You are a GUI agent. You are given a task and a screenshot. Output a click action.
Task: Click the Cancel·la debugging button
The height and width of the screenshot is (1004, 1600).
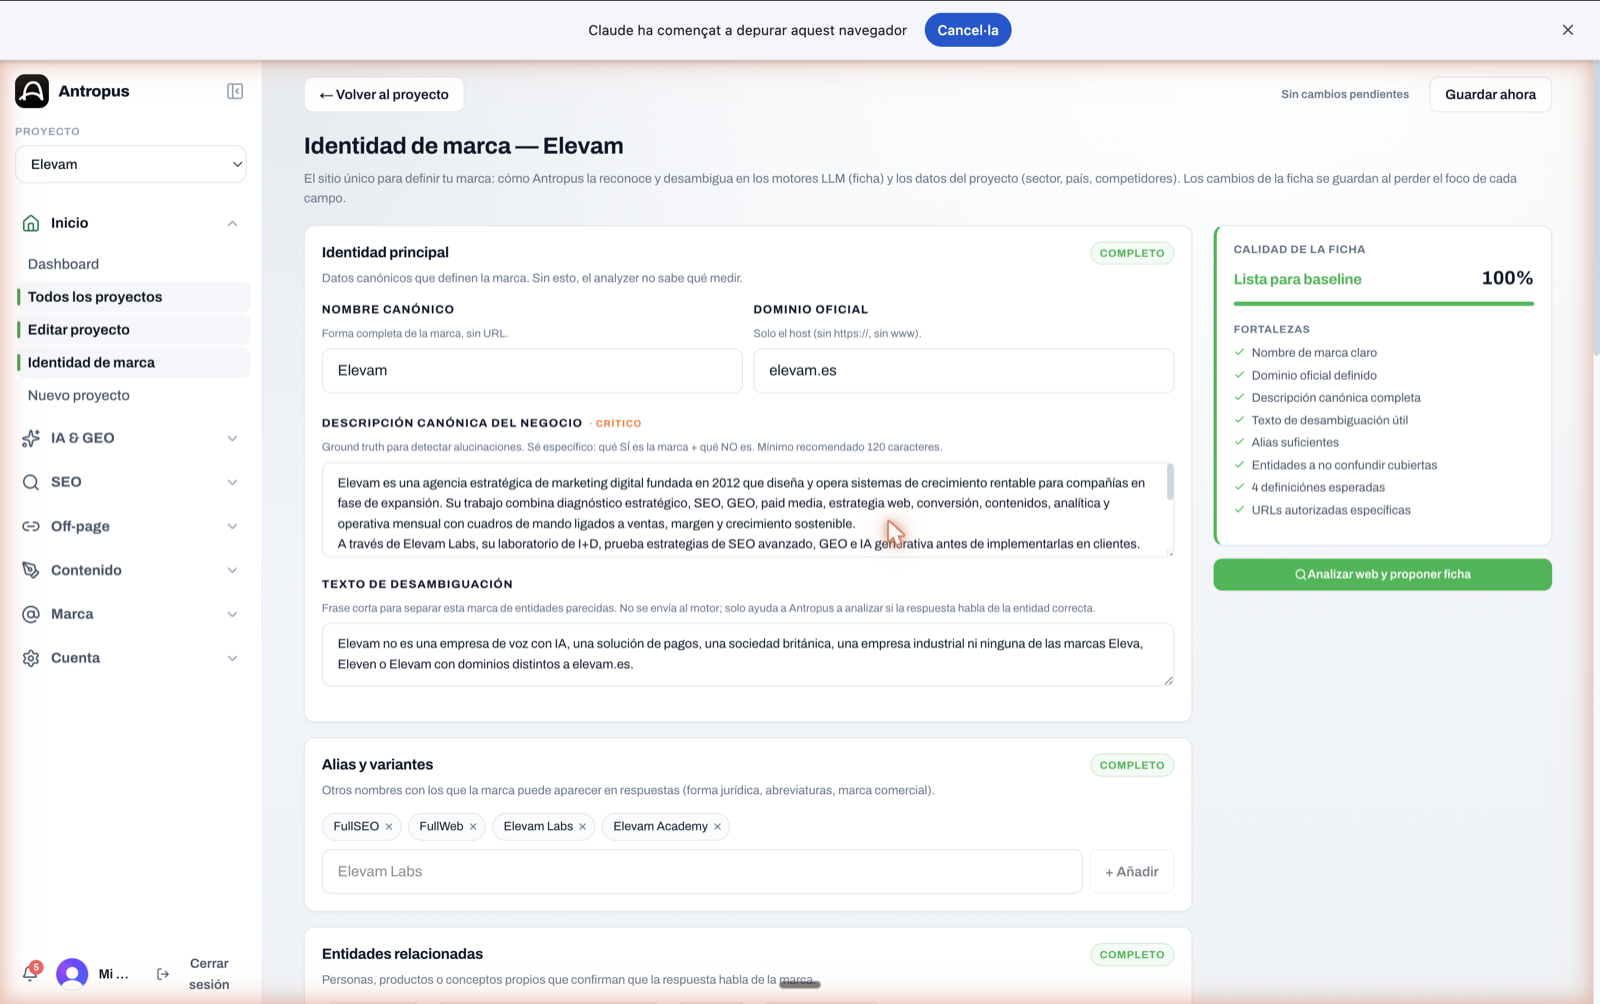[x=968, y=30]
